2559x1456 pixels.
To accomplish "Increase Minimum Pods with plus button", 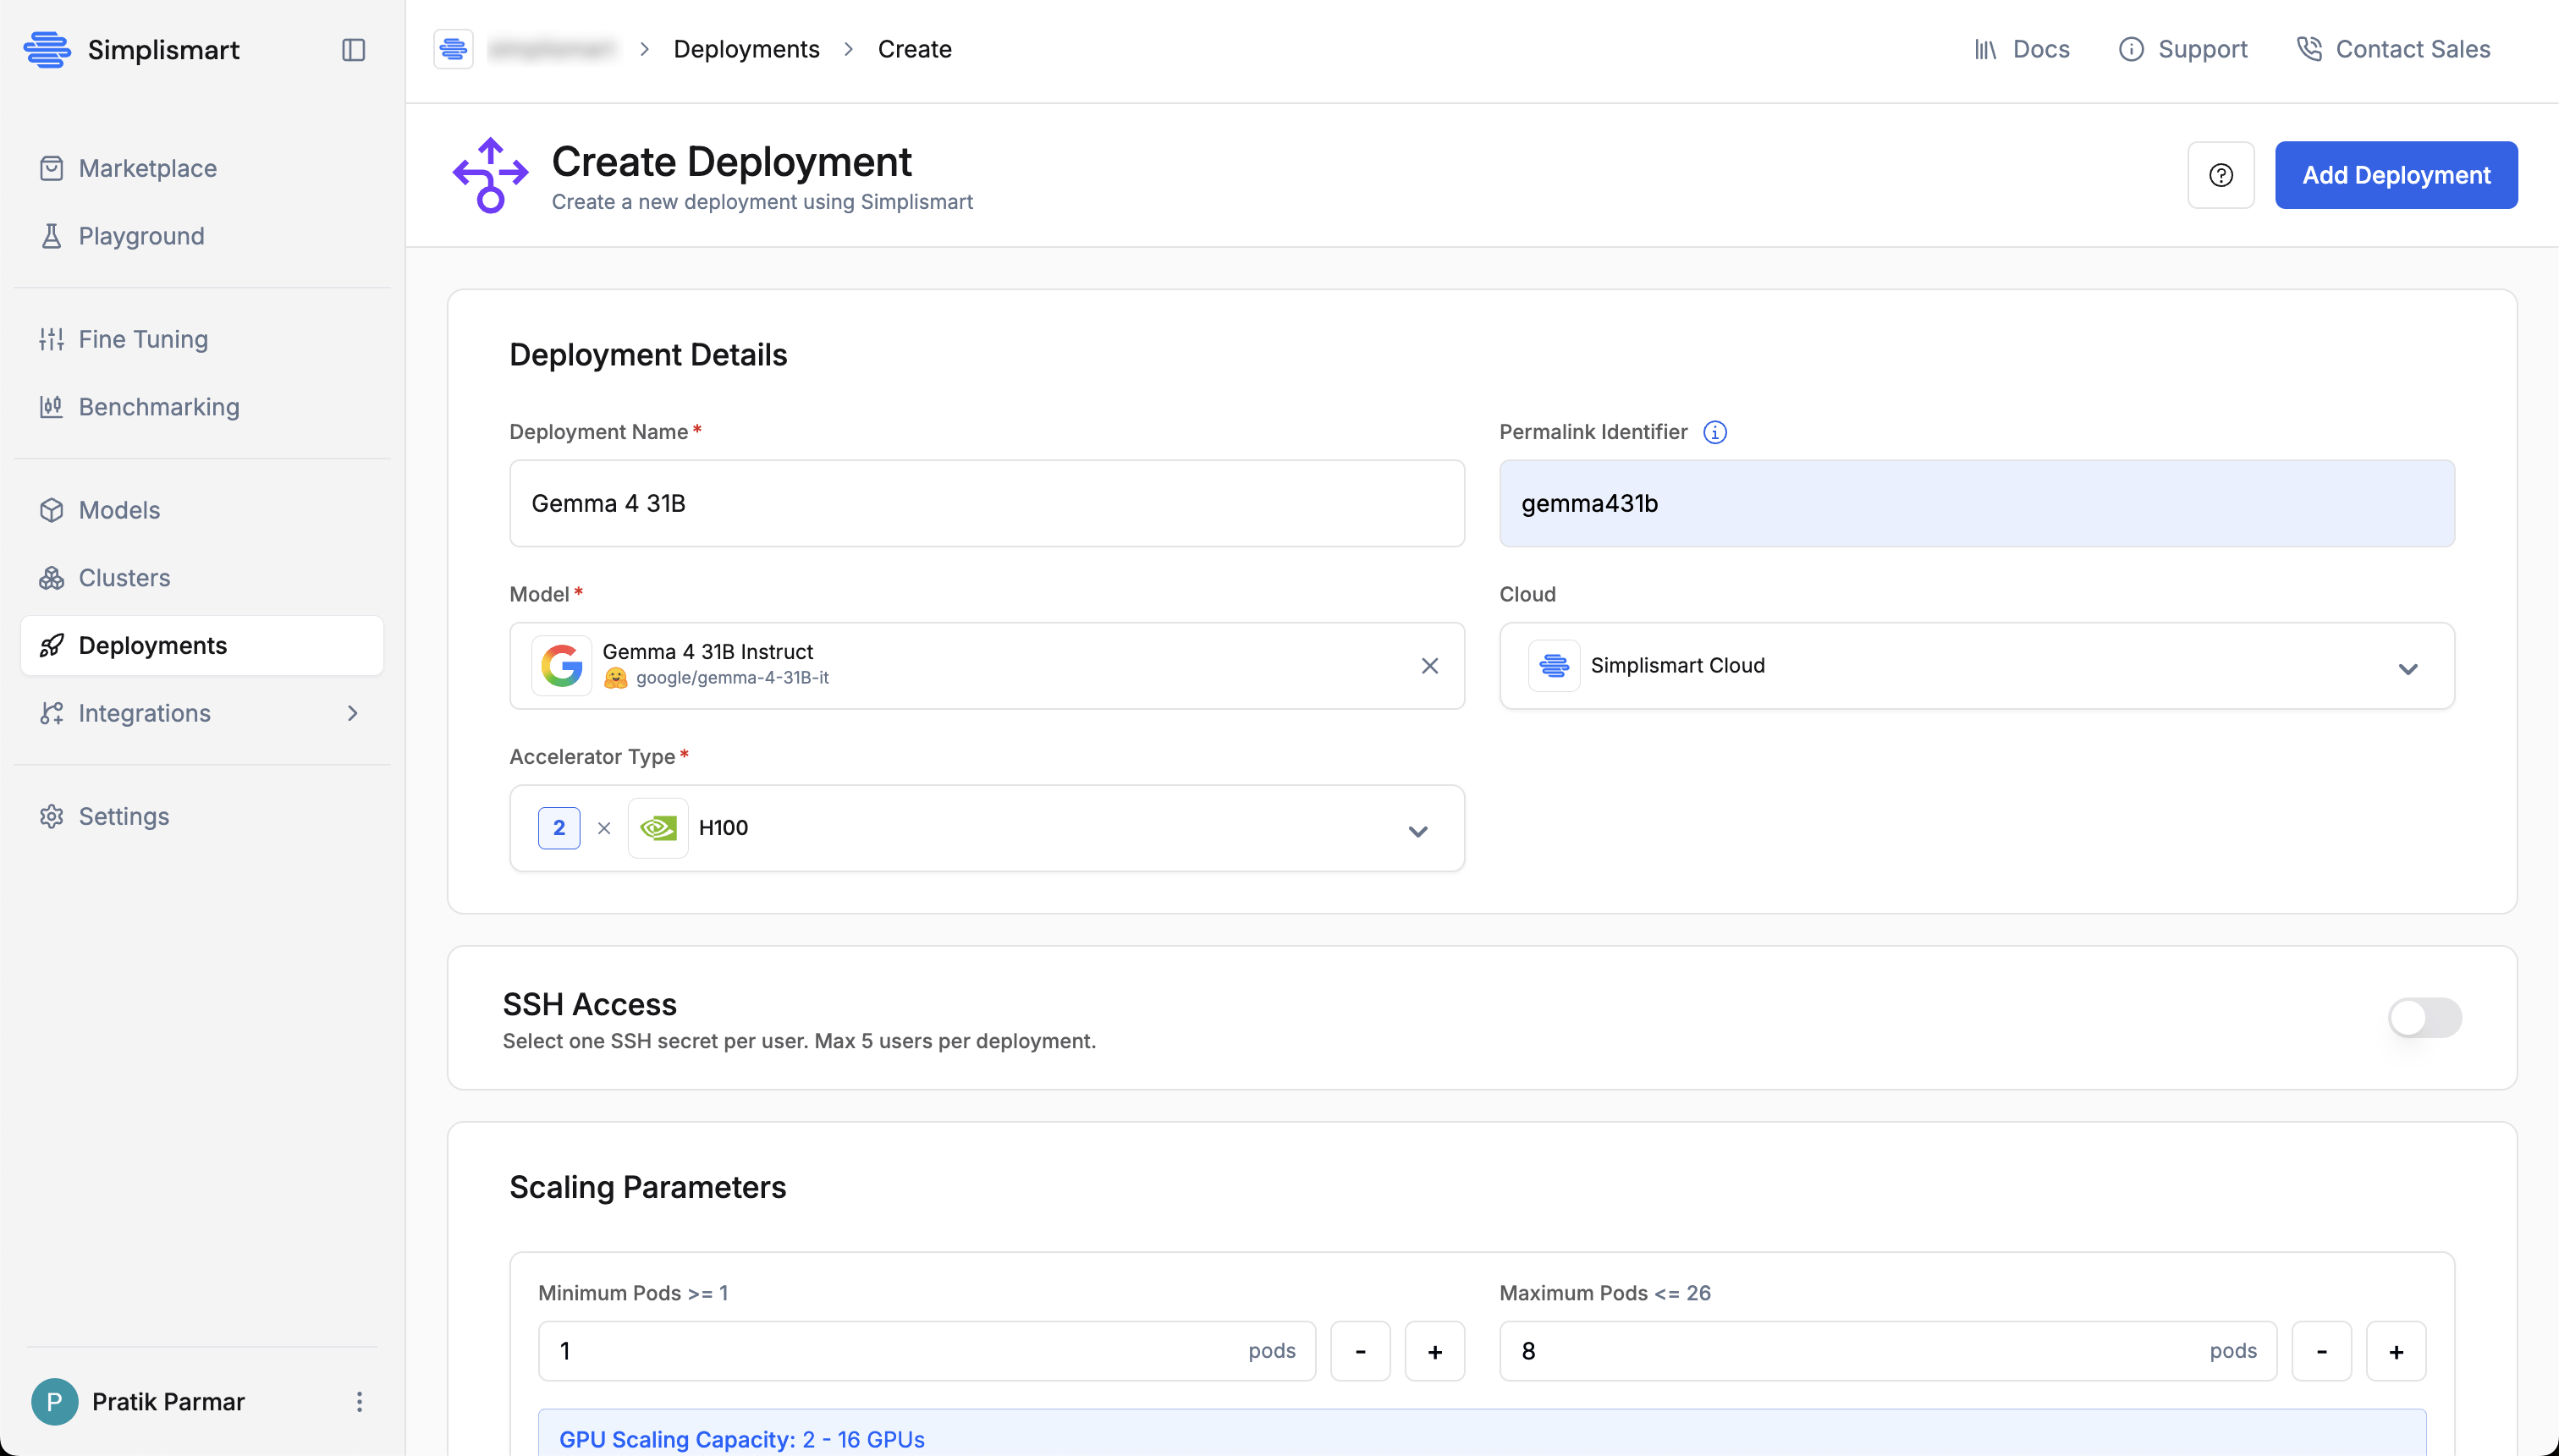I will click(x=1435, y=1352).
